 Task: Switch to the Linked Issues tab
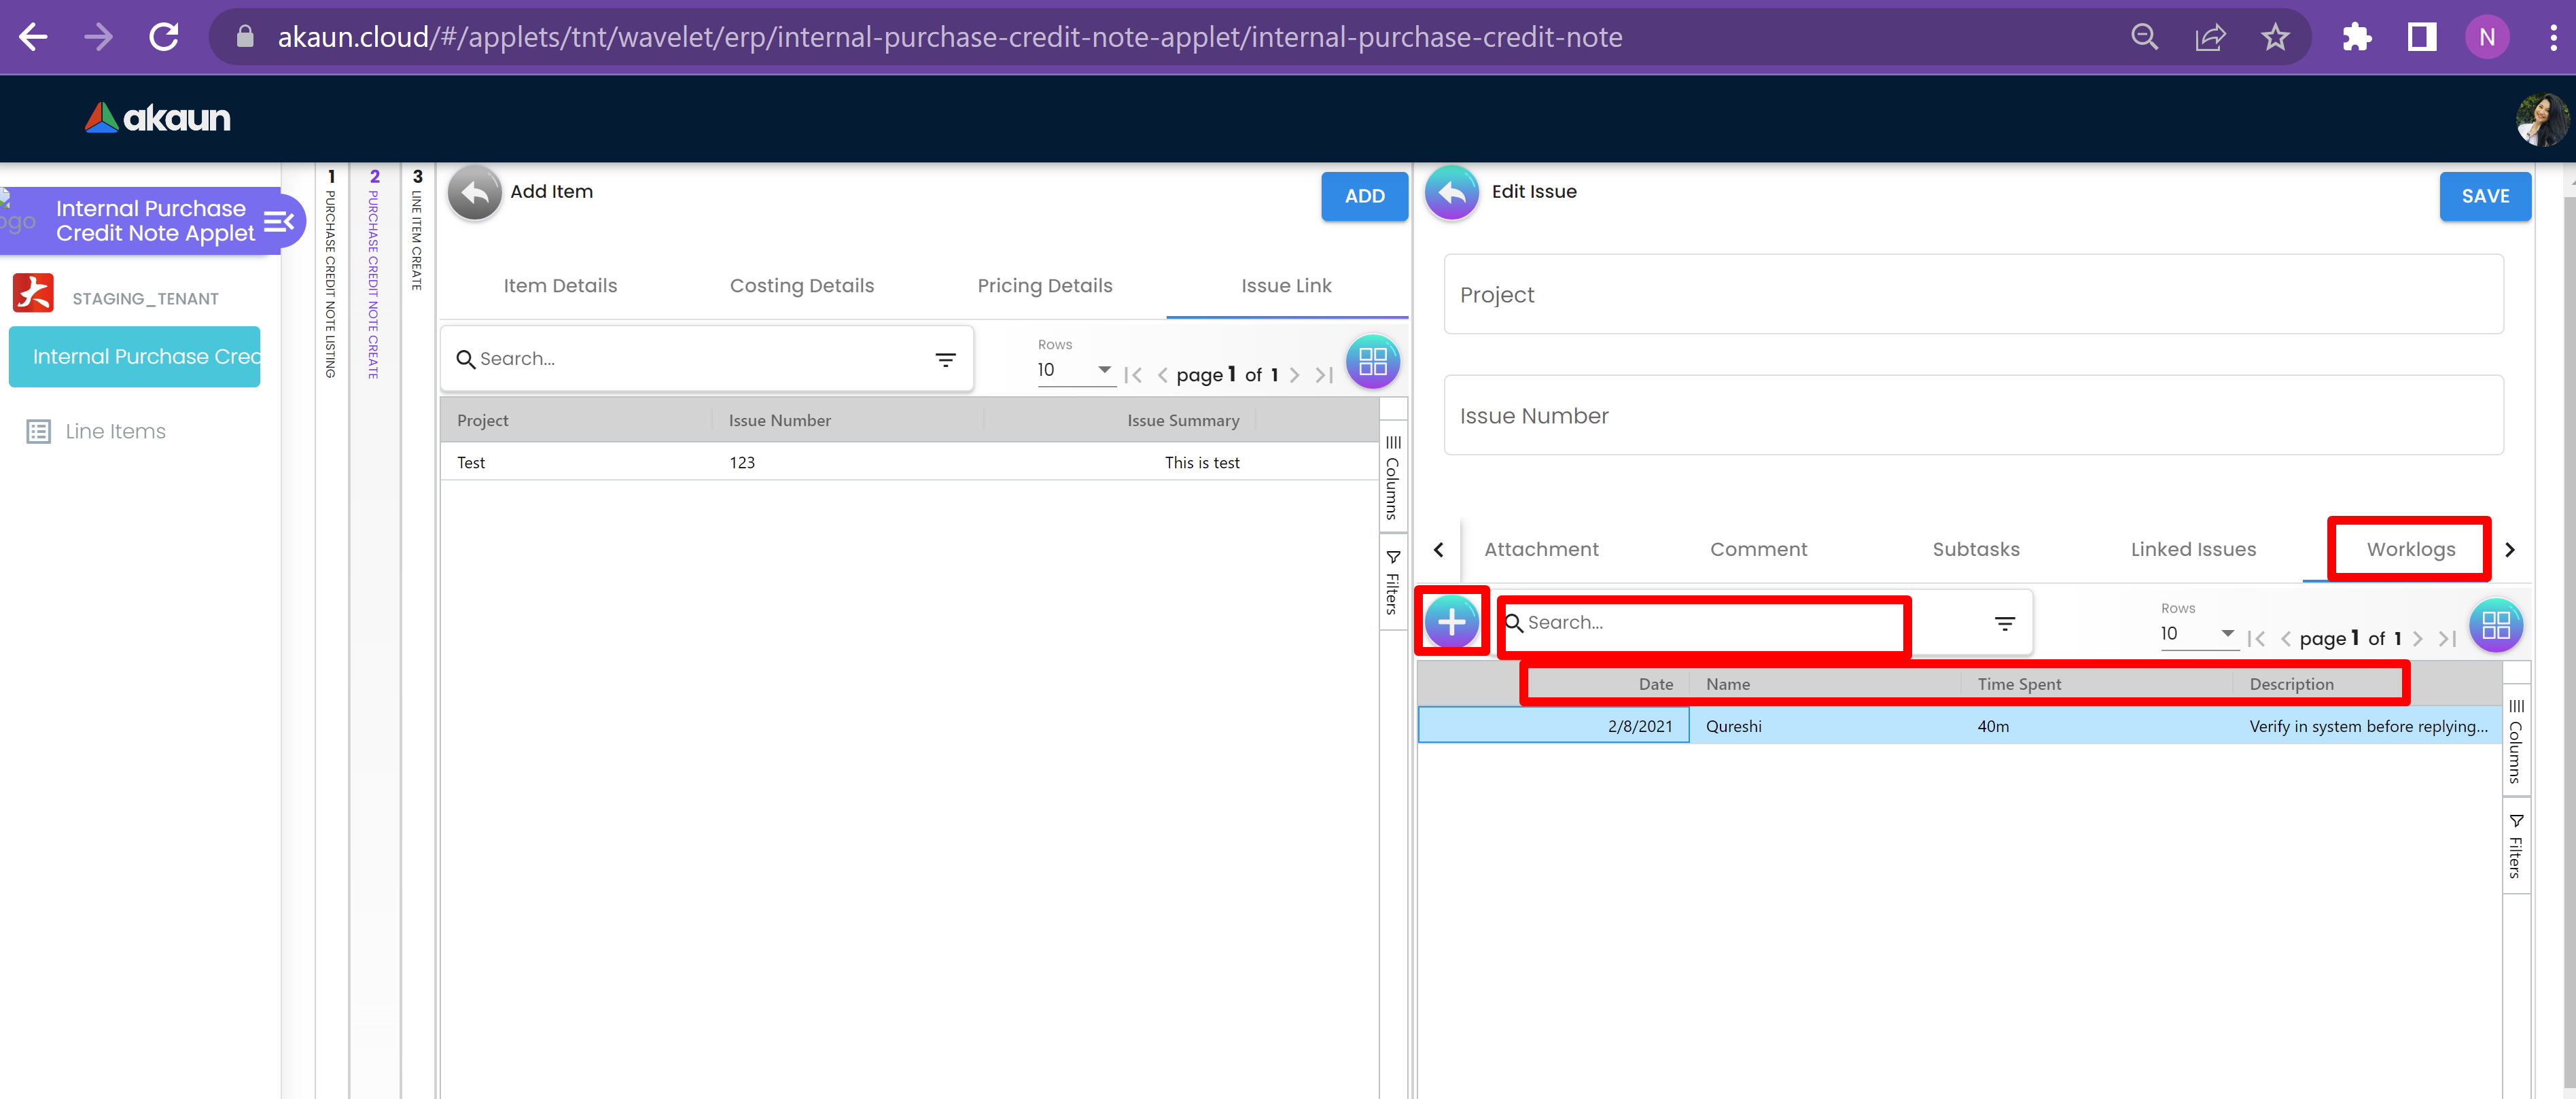[x=2192, y=549]
